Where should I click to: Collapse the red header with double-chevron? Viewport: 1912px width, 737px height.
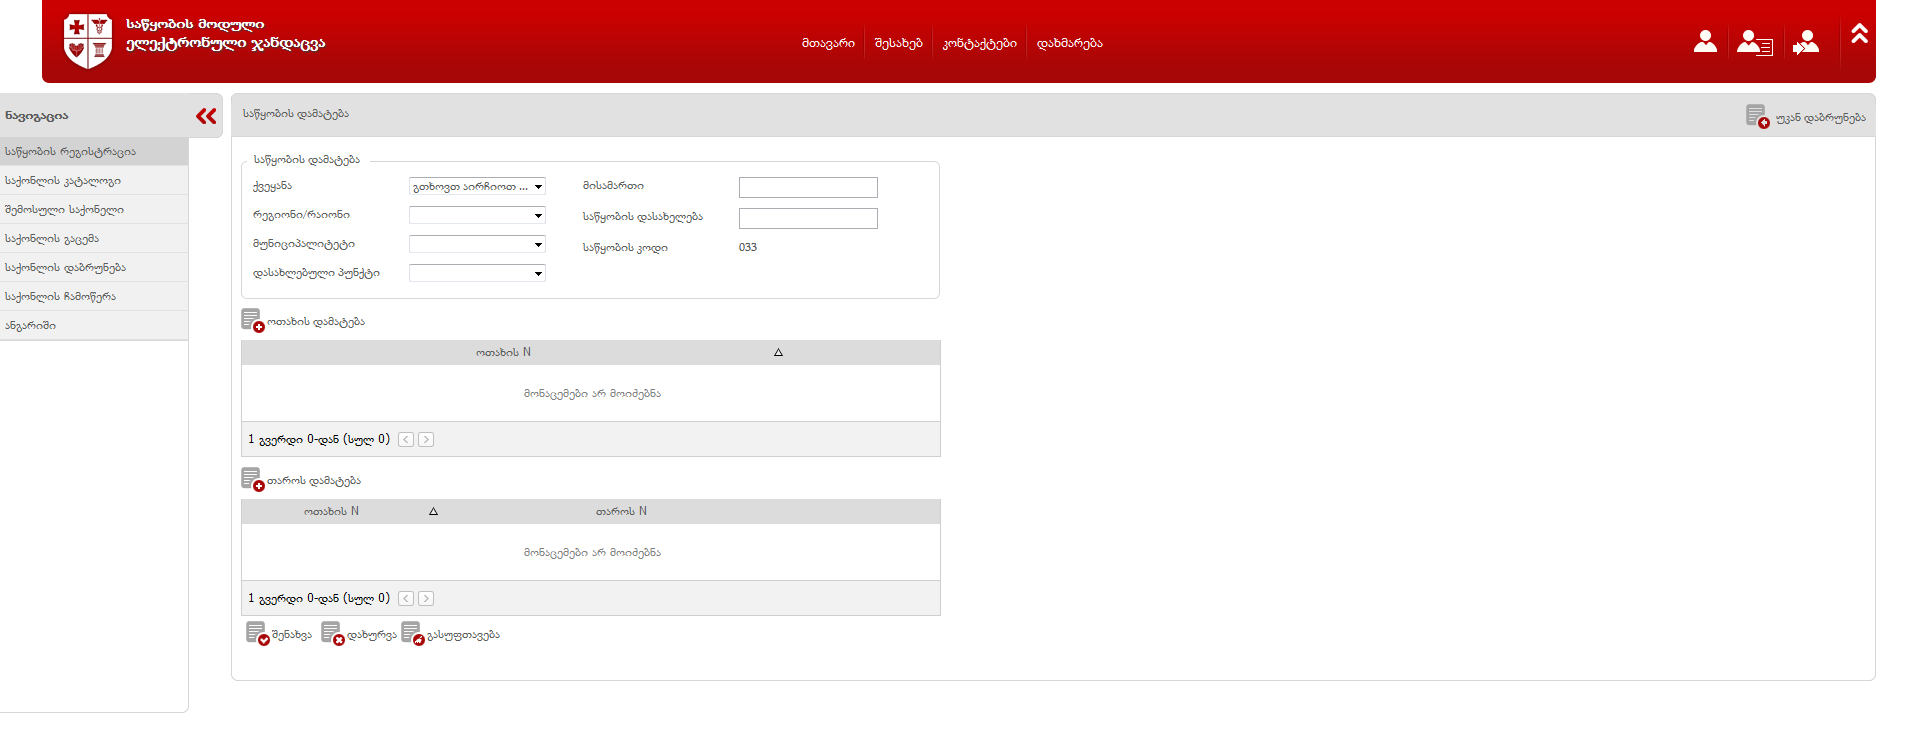[1859, 34]
